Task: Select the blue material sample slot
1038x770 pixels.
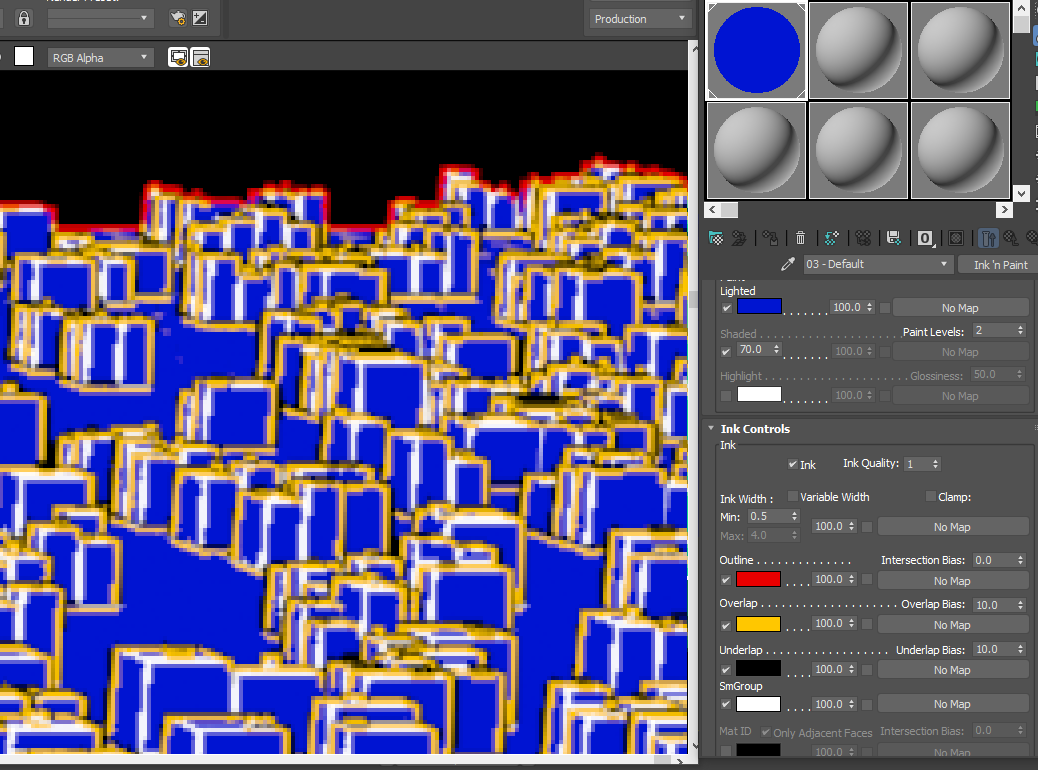Action: pyautogui.click(x=757, y=50)
